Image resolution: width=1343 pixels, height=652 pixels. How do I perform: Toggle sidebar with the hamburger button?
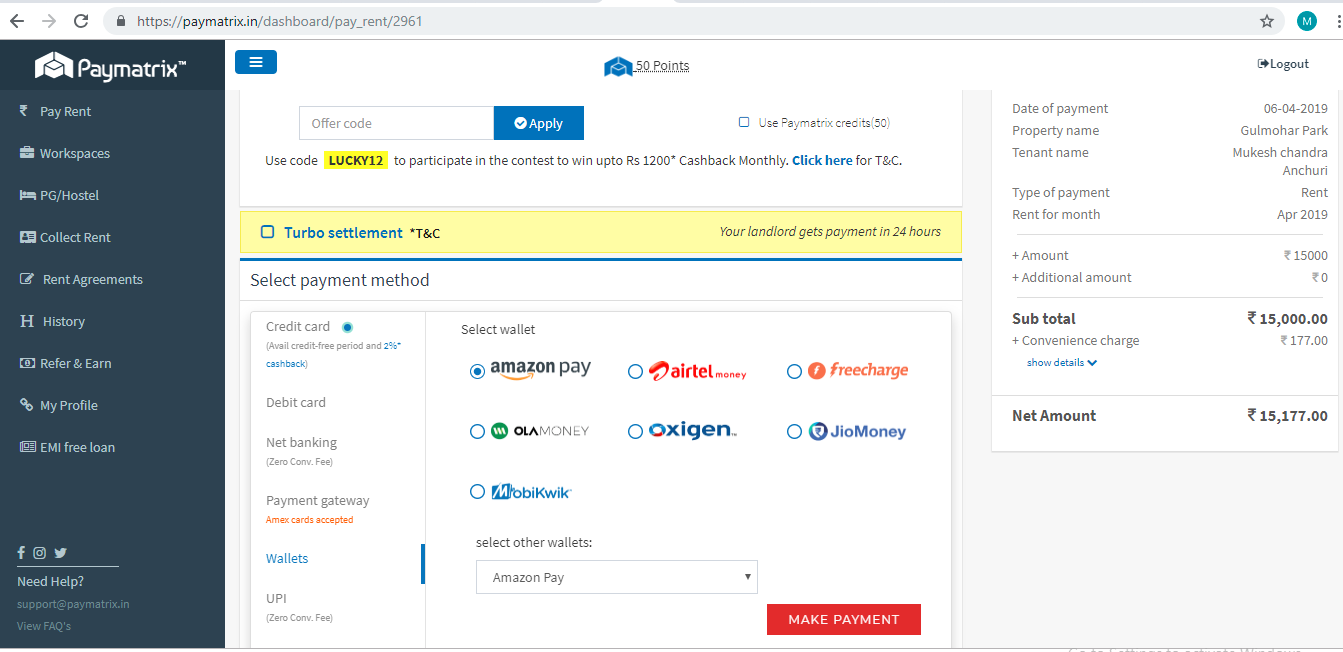coord(256,62)
